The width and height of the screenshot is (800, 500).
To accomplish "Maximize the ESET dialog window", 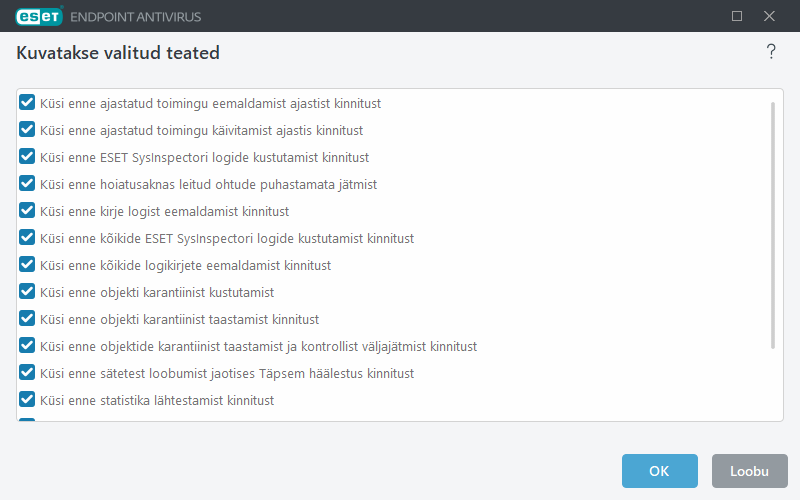I will pyautogui.click(x=737, y=16).
